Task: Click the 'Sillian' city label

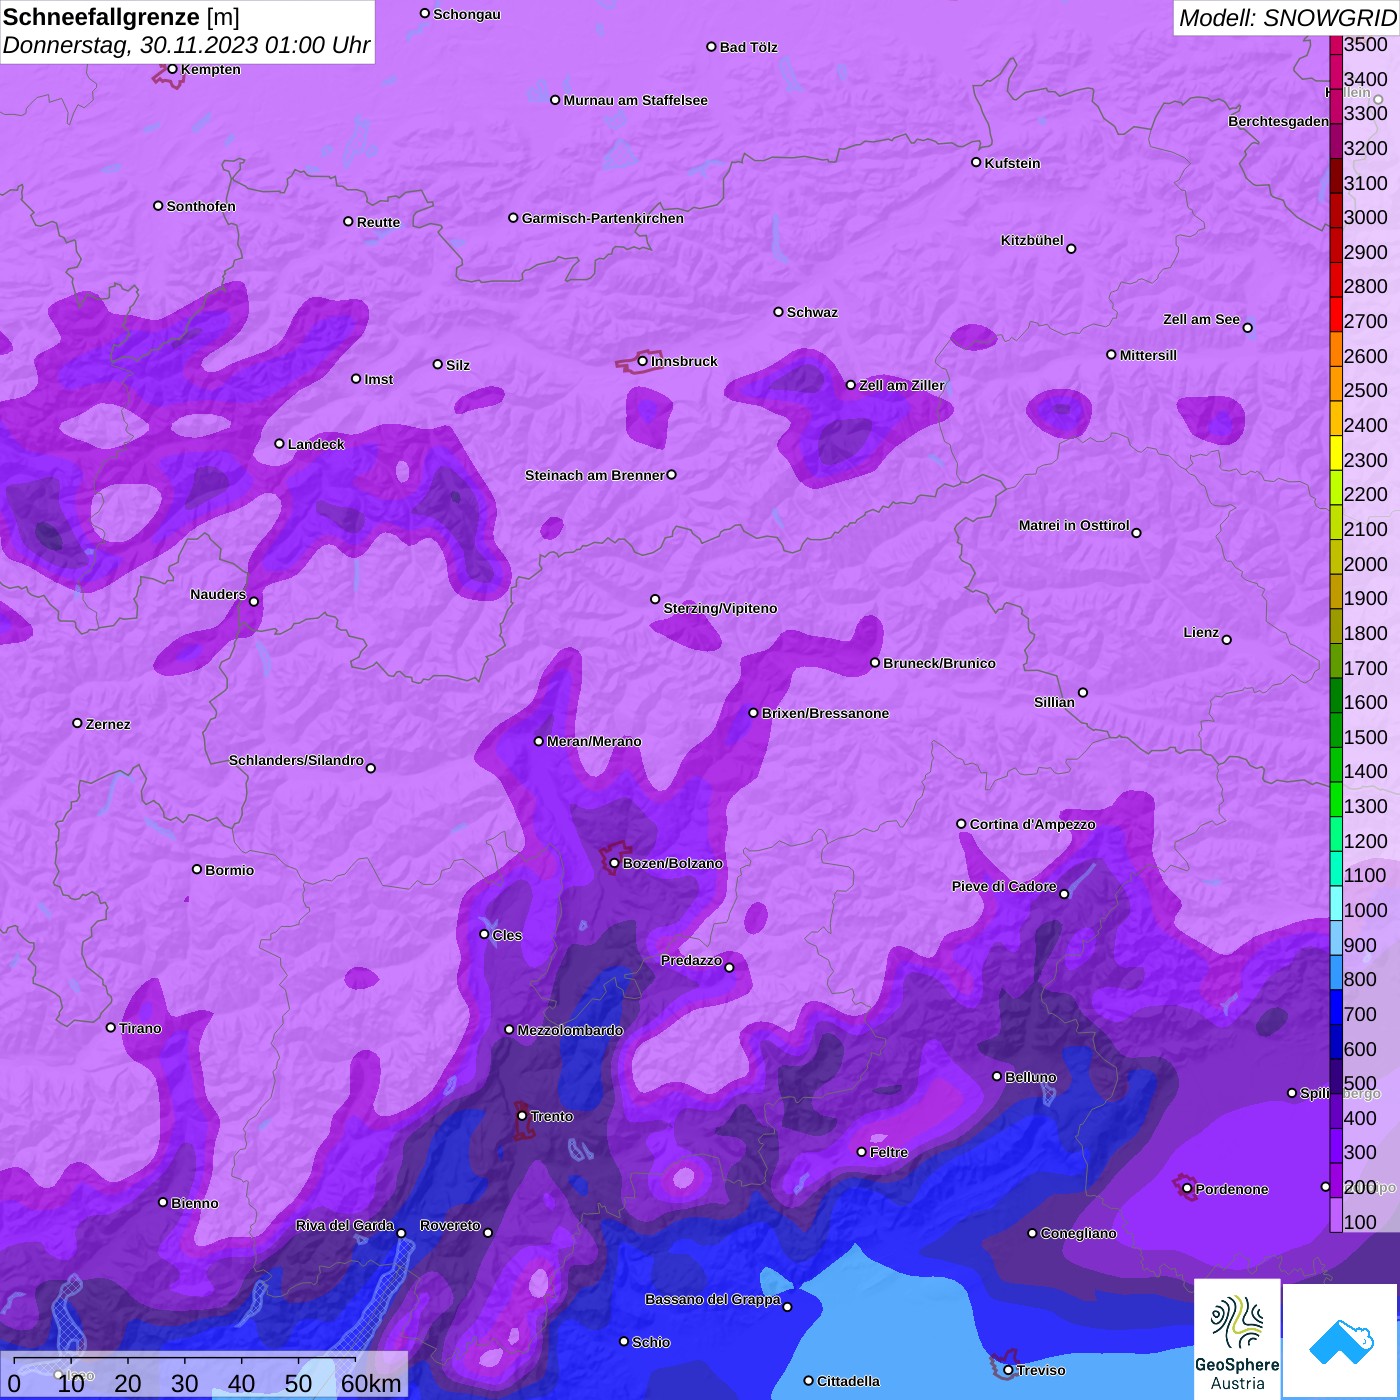Action: [1055, 703]
